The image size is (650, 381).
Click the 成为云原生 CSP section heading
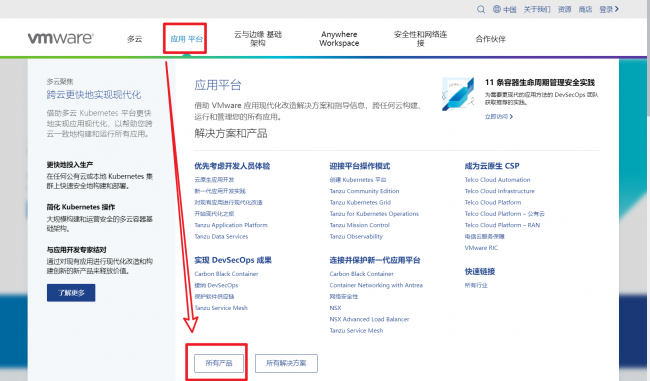click(492, 166)
